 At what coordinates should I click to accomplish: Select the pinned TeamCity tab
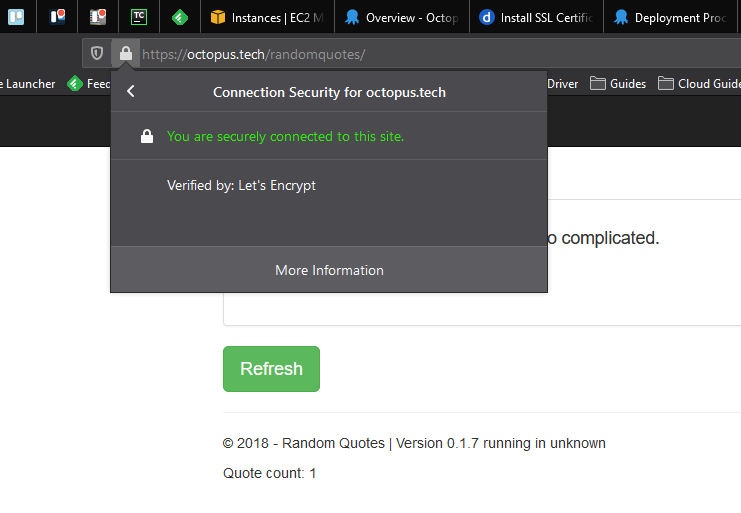pos(138,17)
